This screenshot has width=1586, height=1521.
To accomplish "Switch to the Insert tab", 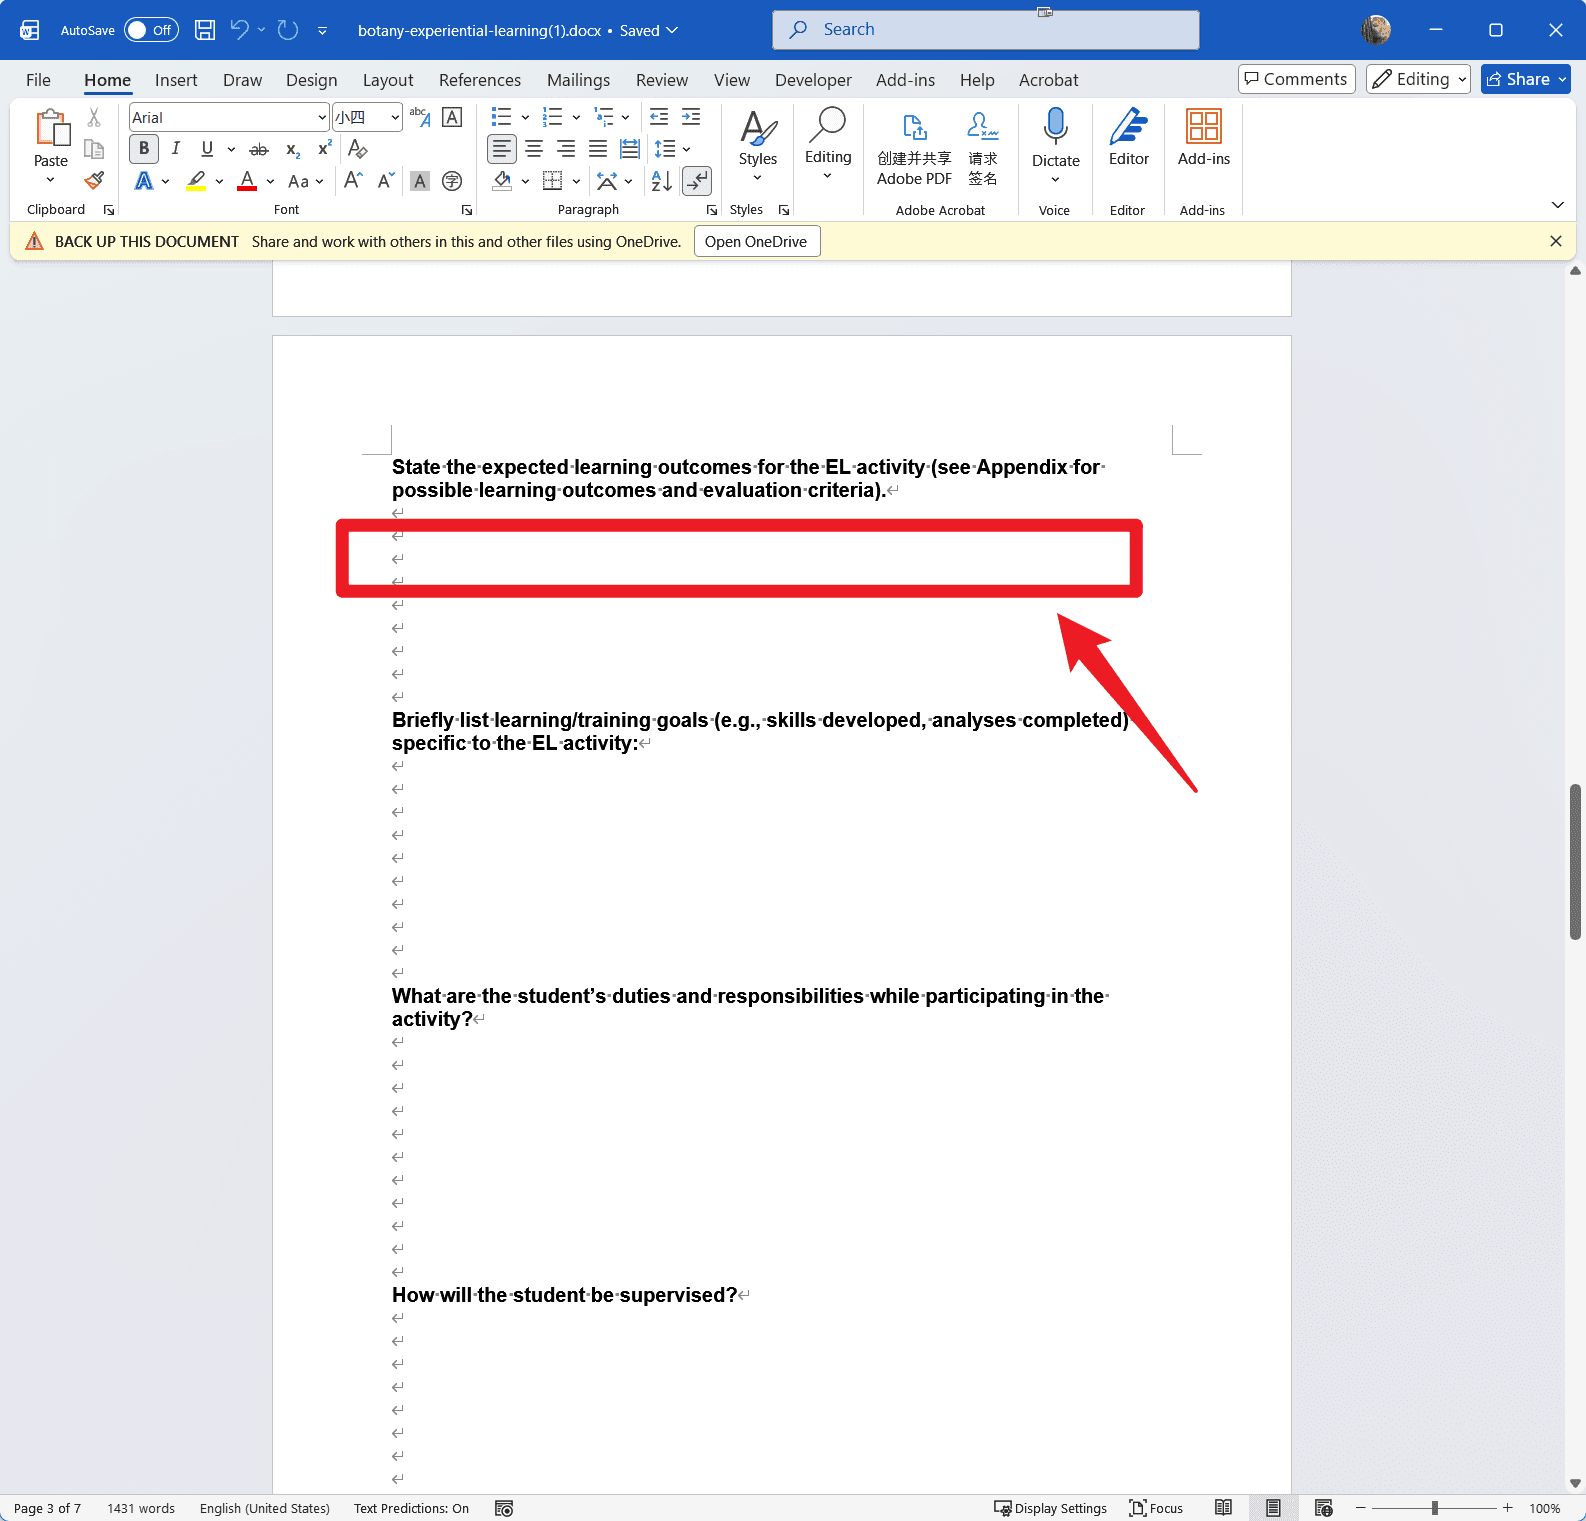I will 176,80.
